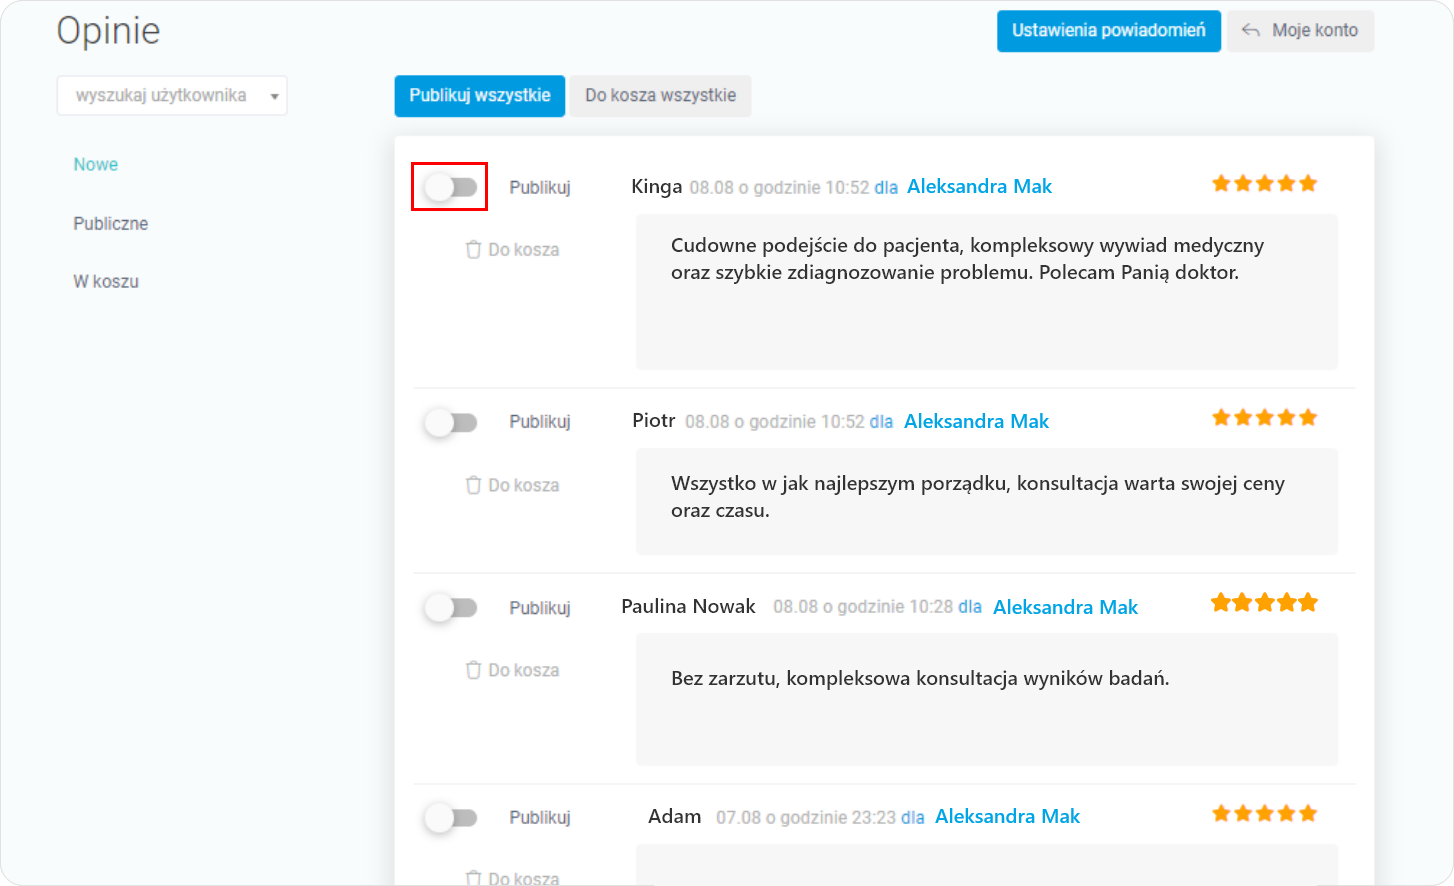1454x886 pixels.
Task: Click the star rating for Paulina Nowak's review
Action: click(x=1264, y=603)
